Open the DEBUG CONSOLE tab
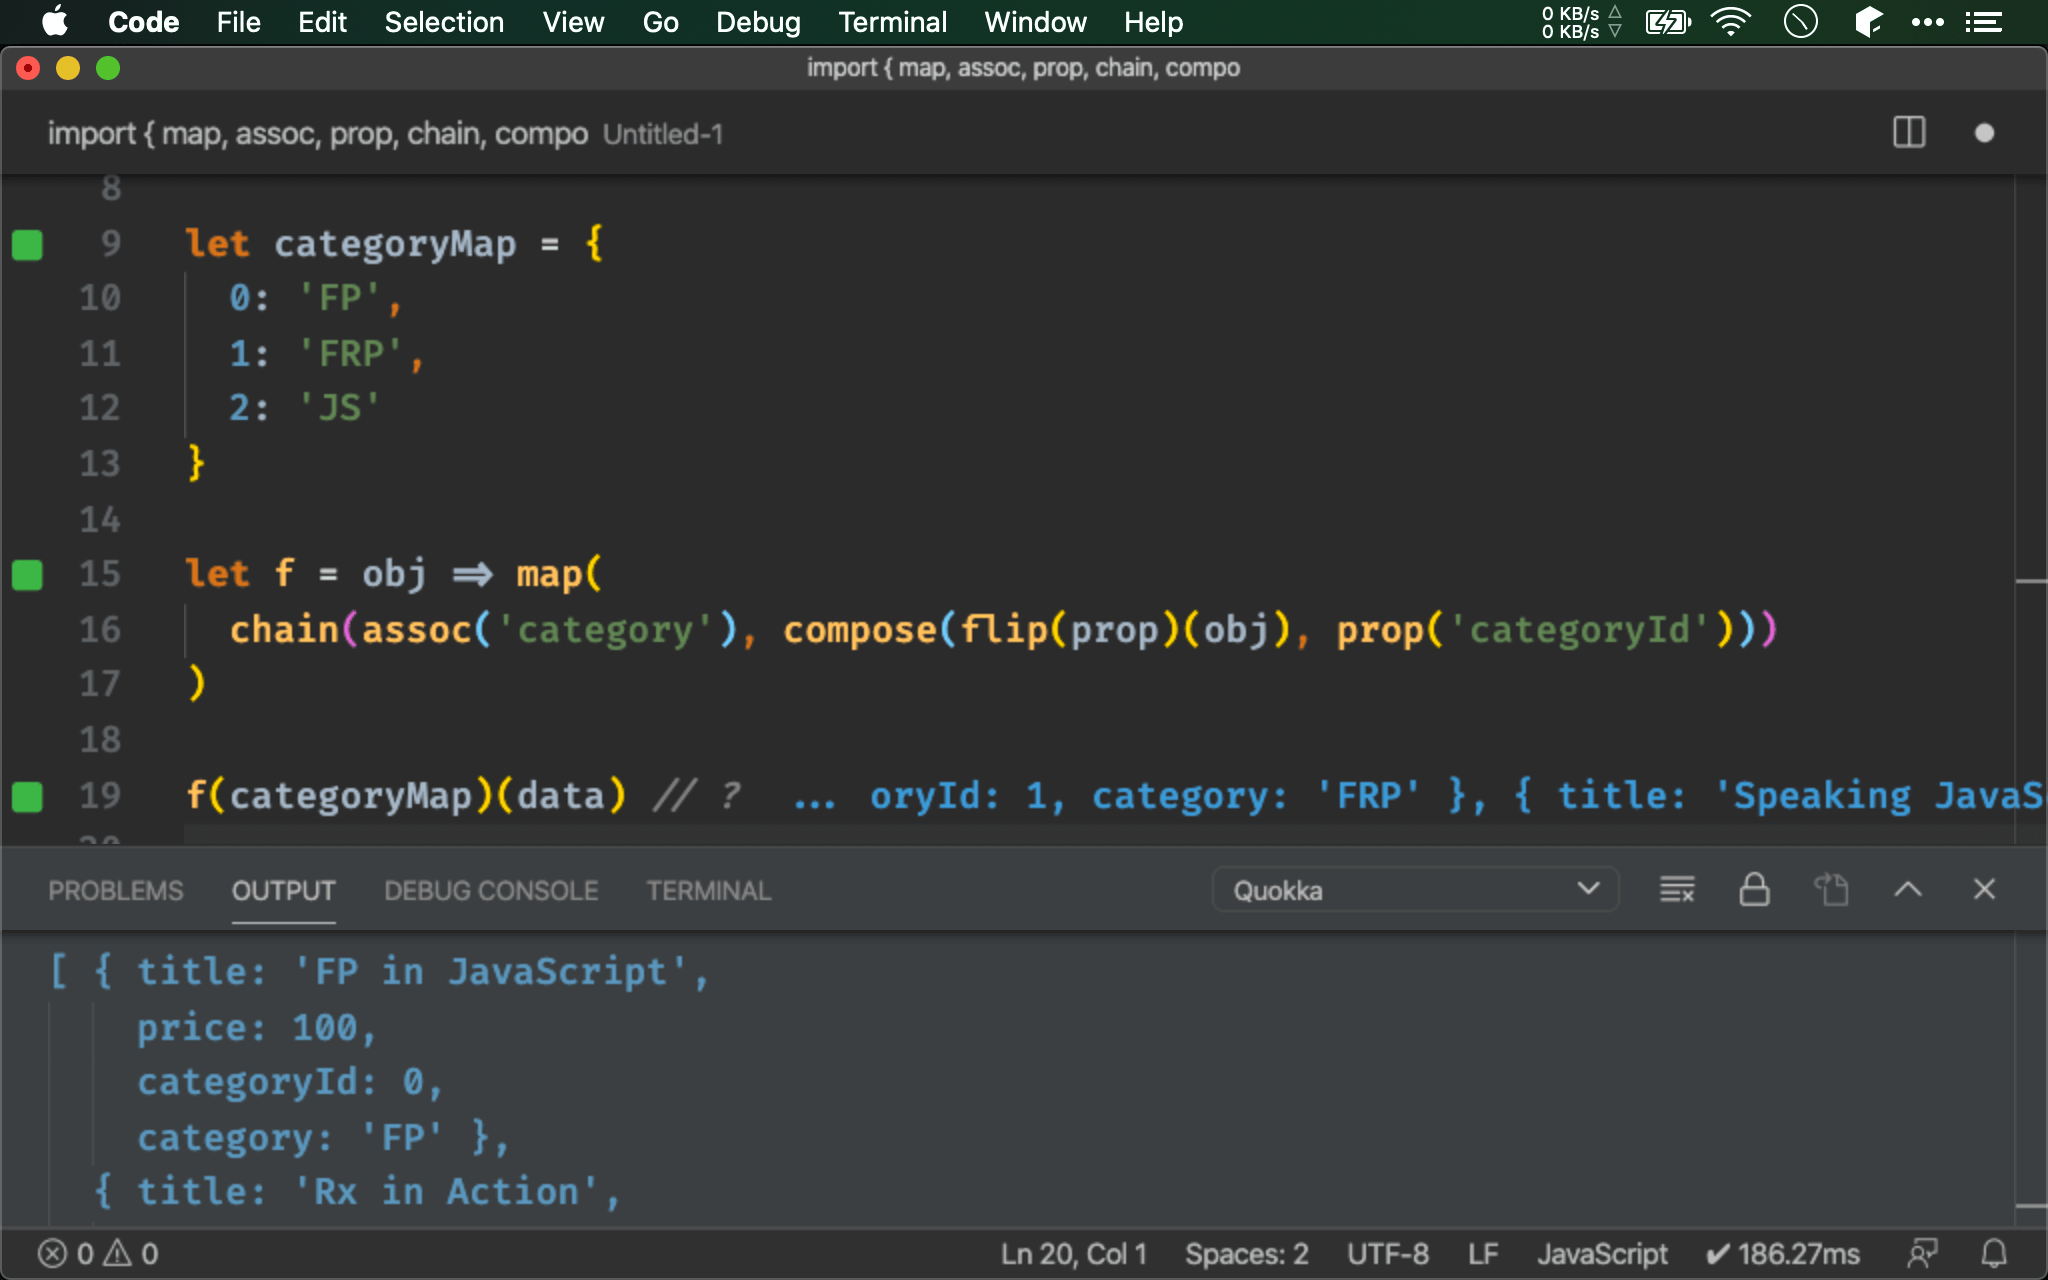Image resolution: width=2048 pixels, height=1280 pixels. [491, 890]
